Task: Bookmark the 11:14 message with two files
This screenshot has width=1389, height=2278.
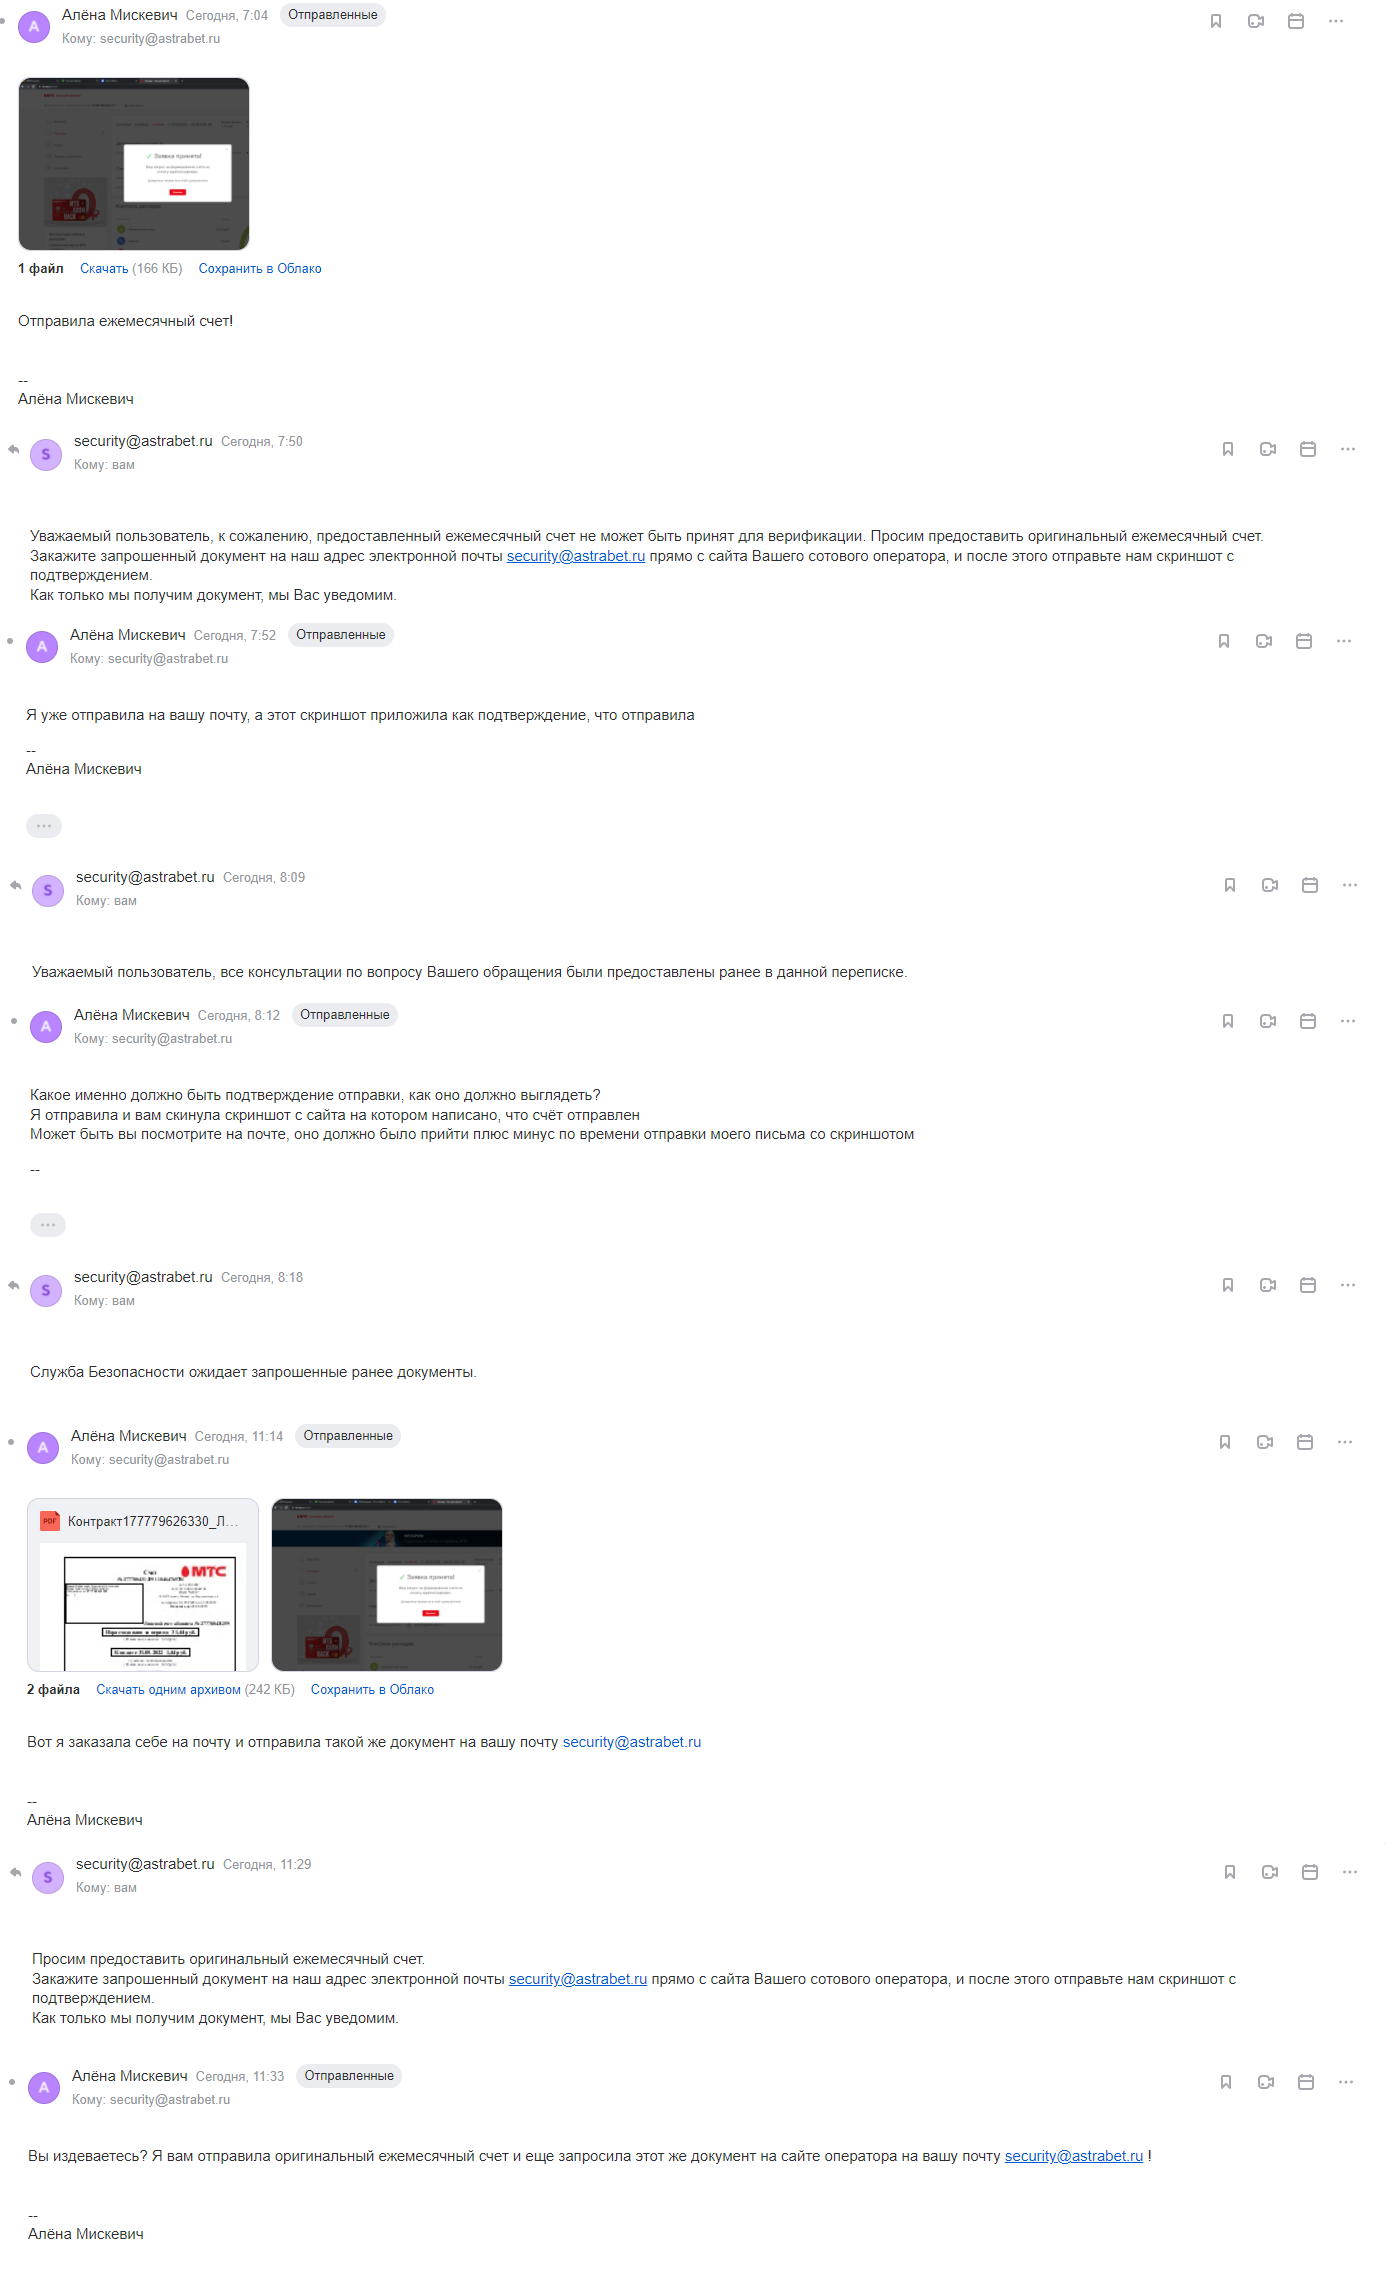Action: (x=1225, y=1442)
